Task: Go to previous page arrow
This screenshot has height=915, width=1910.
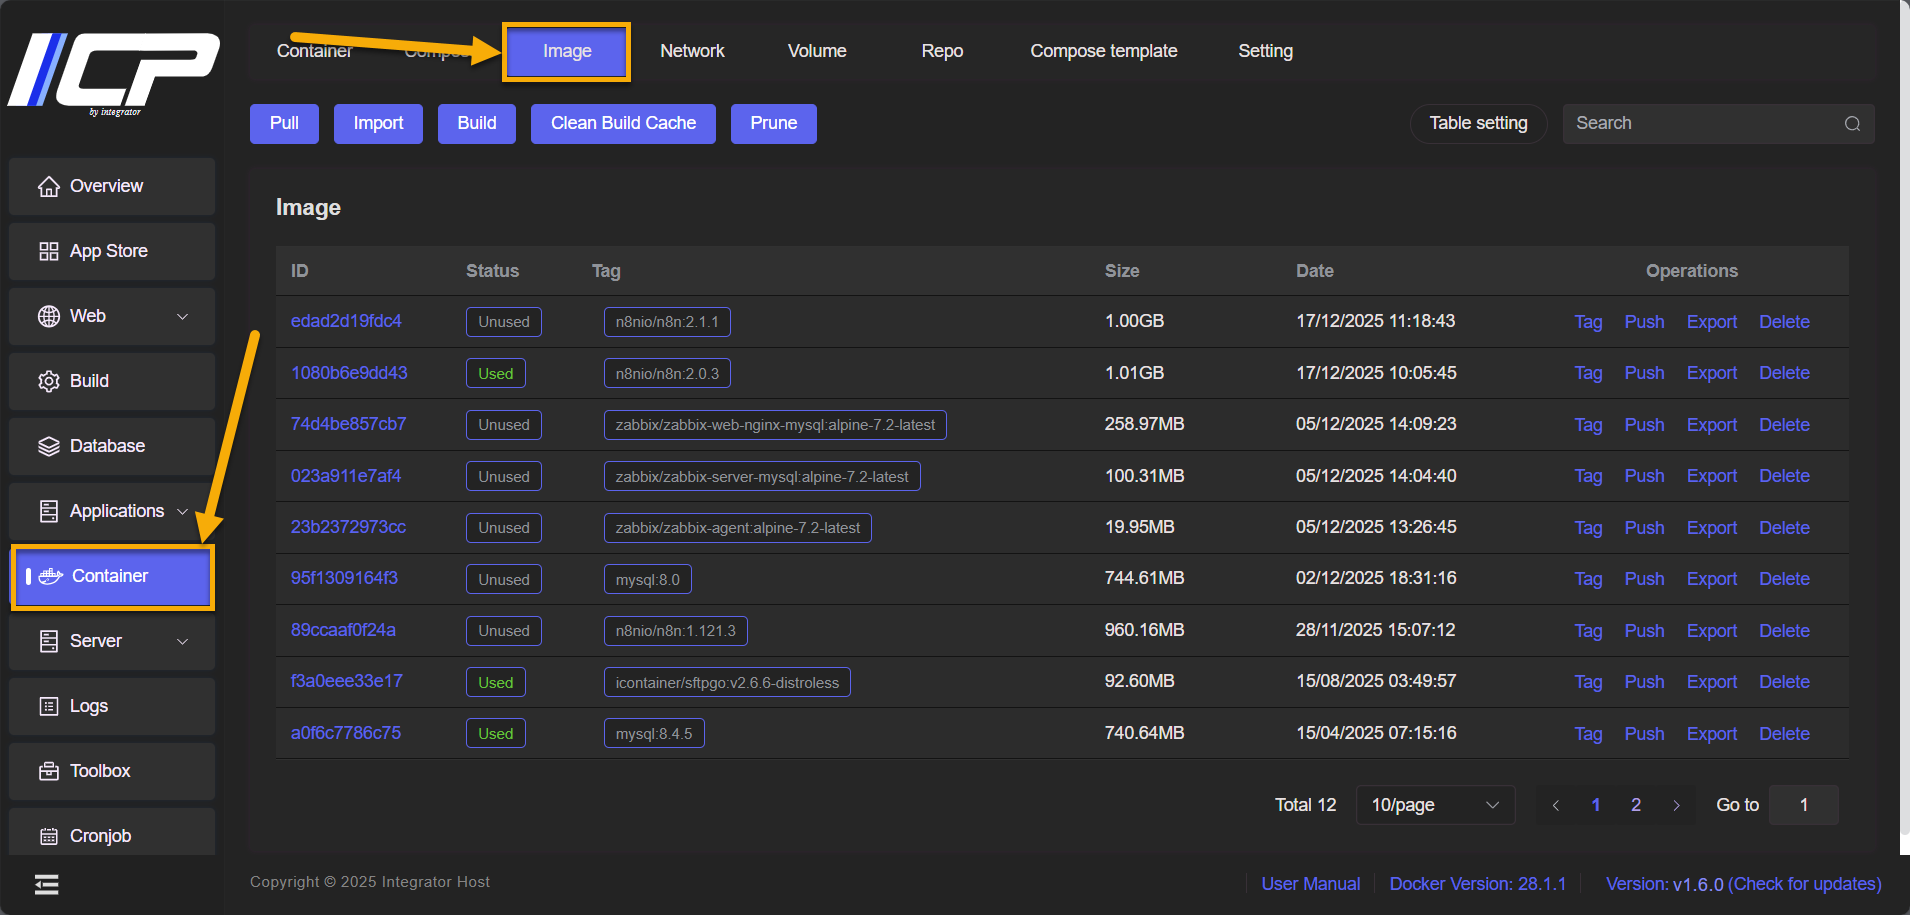Action: pos(1555,805)
